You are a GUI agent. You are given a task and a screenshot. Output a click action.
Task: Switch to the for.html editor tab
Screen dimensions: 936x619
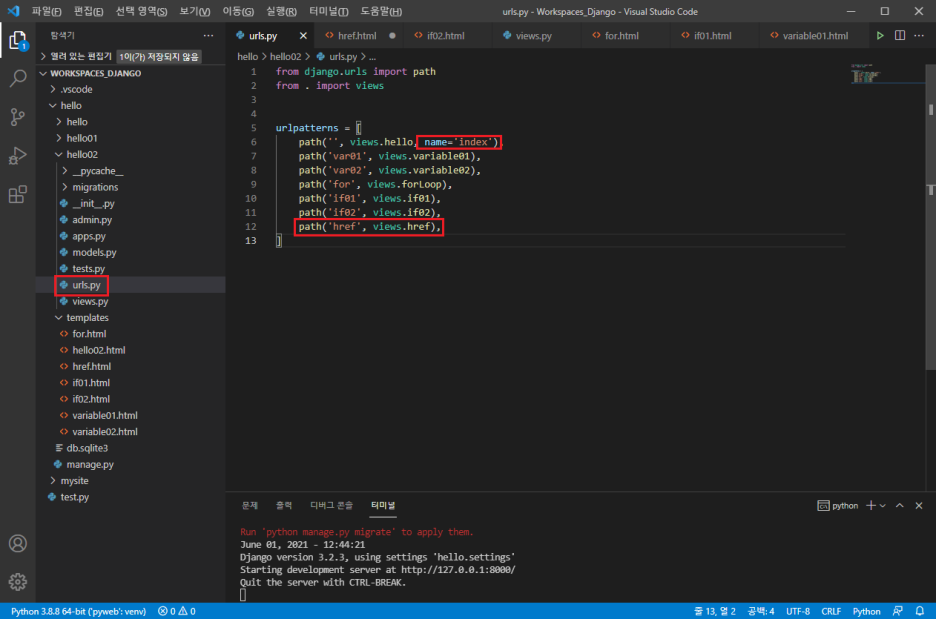coord(621,36)
